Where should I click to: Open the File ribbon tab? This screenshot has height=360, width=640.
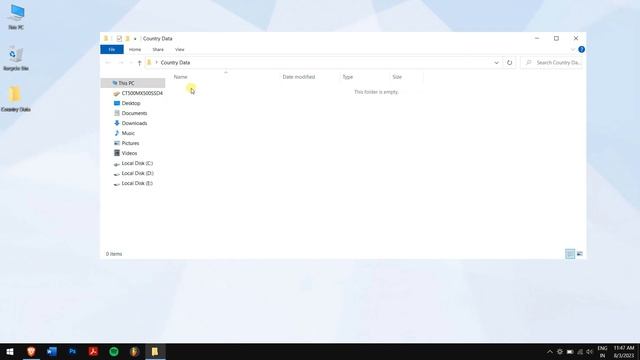click(112, 49)
